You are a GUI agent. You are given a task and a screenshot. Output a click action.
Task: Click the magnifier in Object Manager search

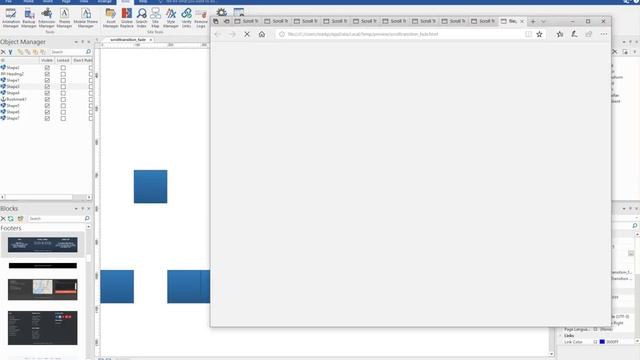[x=88, y=52]
